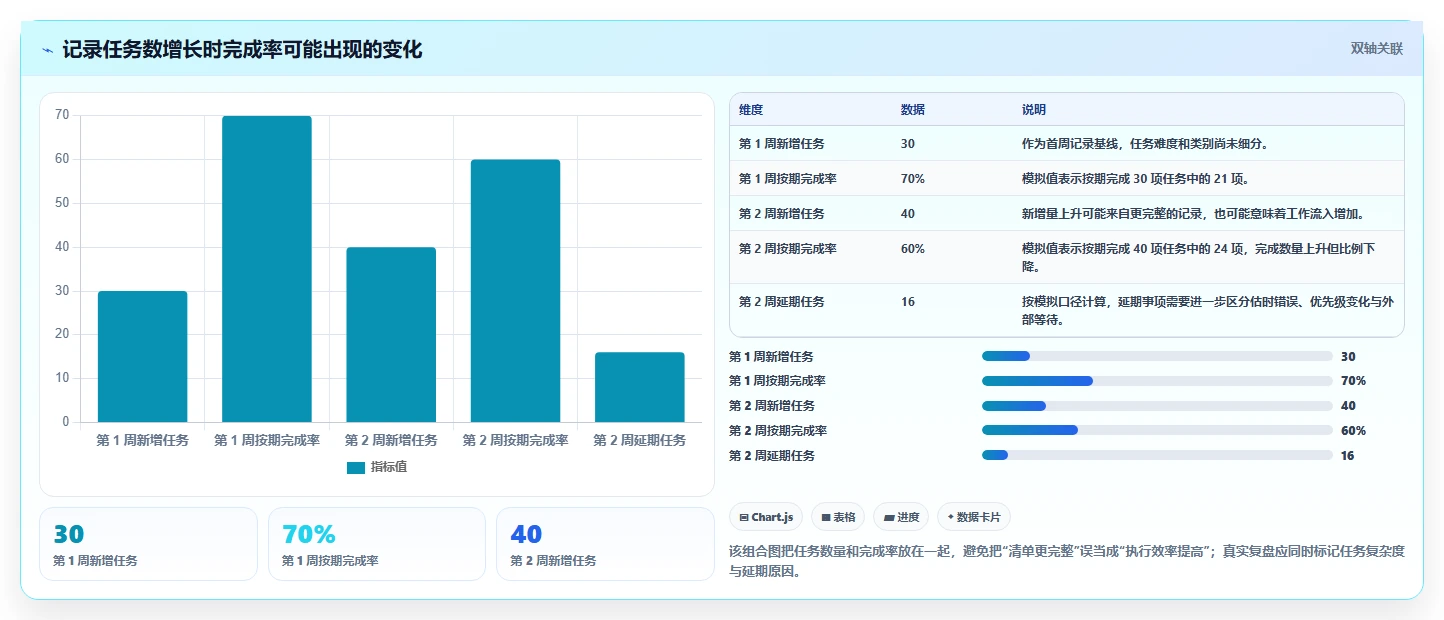Viewport: 1444px width, 620px height.
Task: Click table data value 16
Action: coord(908,302)
